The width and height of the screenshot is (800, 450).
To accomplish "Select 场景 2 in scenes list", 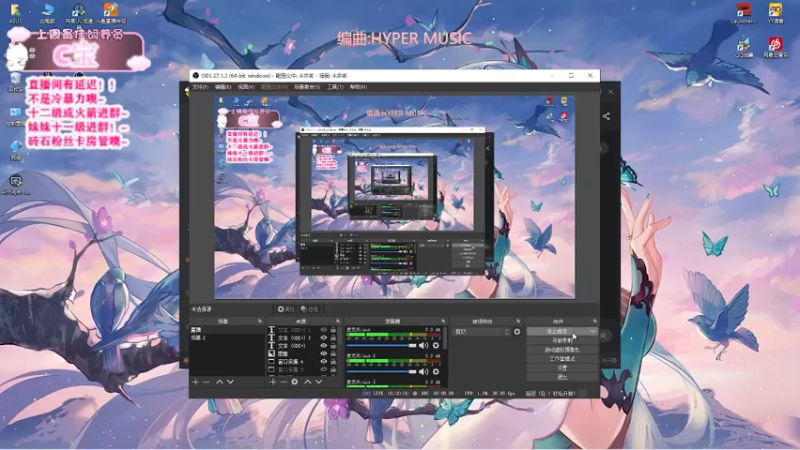I will click(x=227, y=338).
